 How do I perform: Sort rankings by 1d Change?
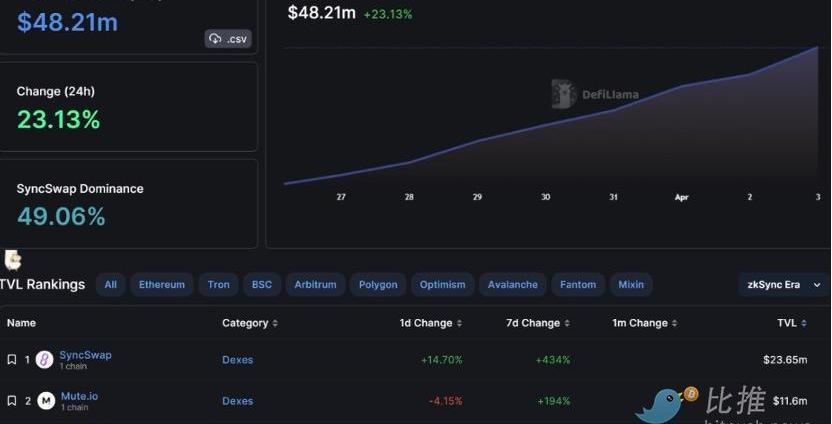(459, 324)
